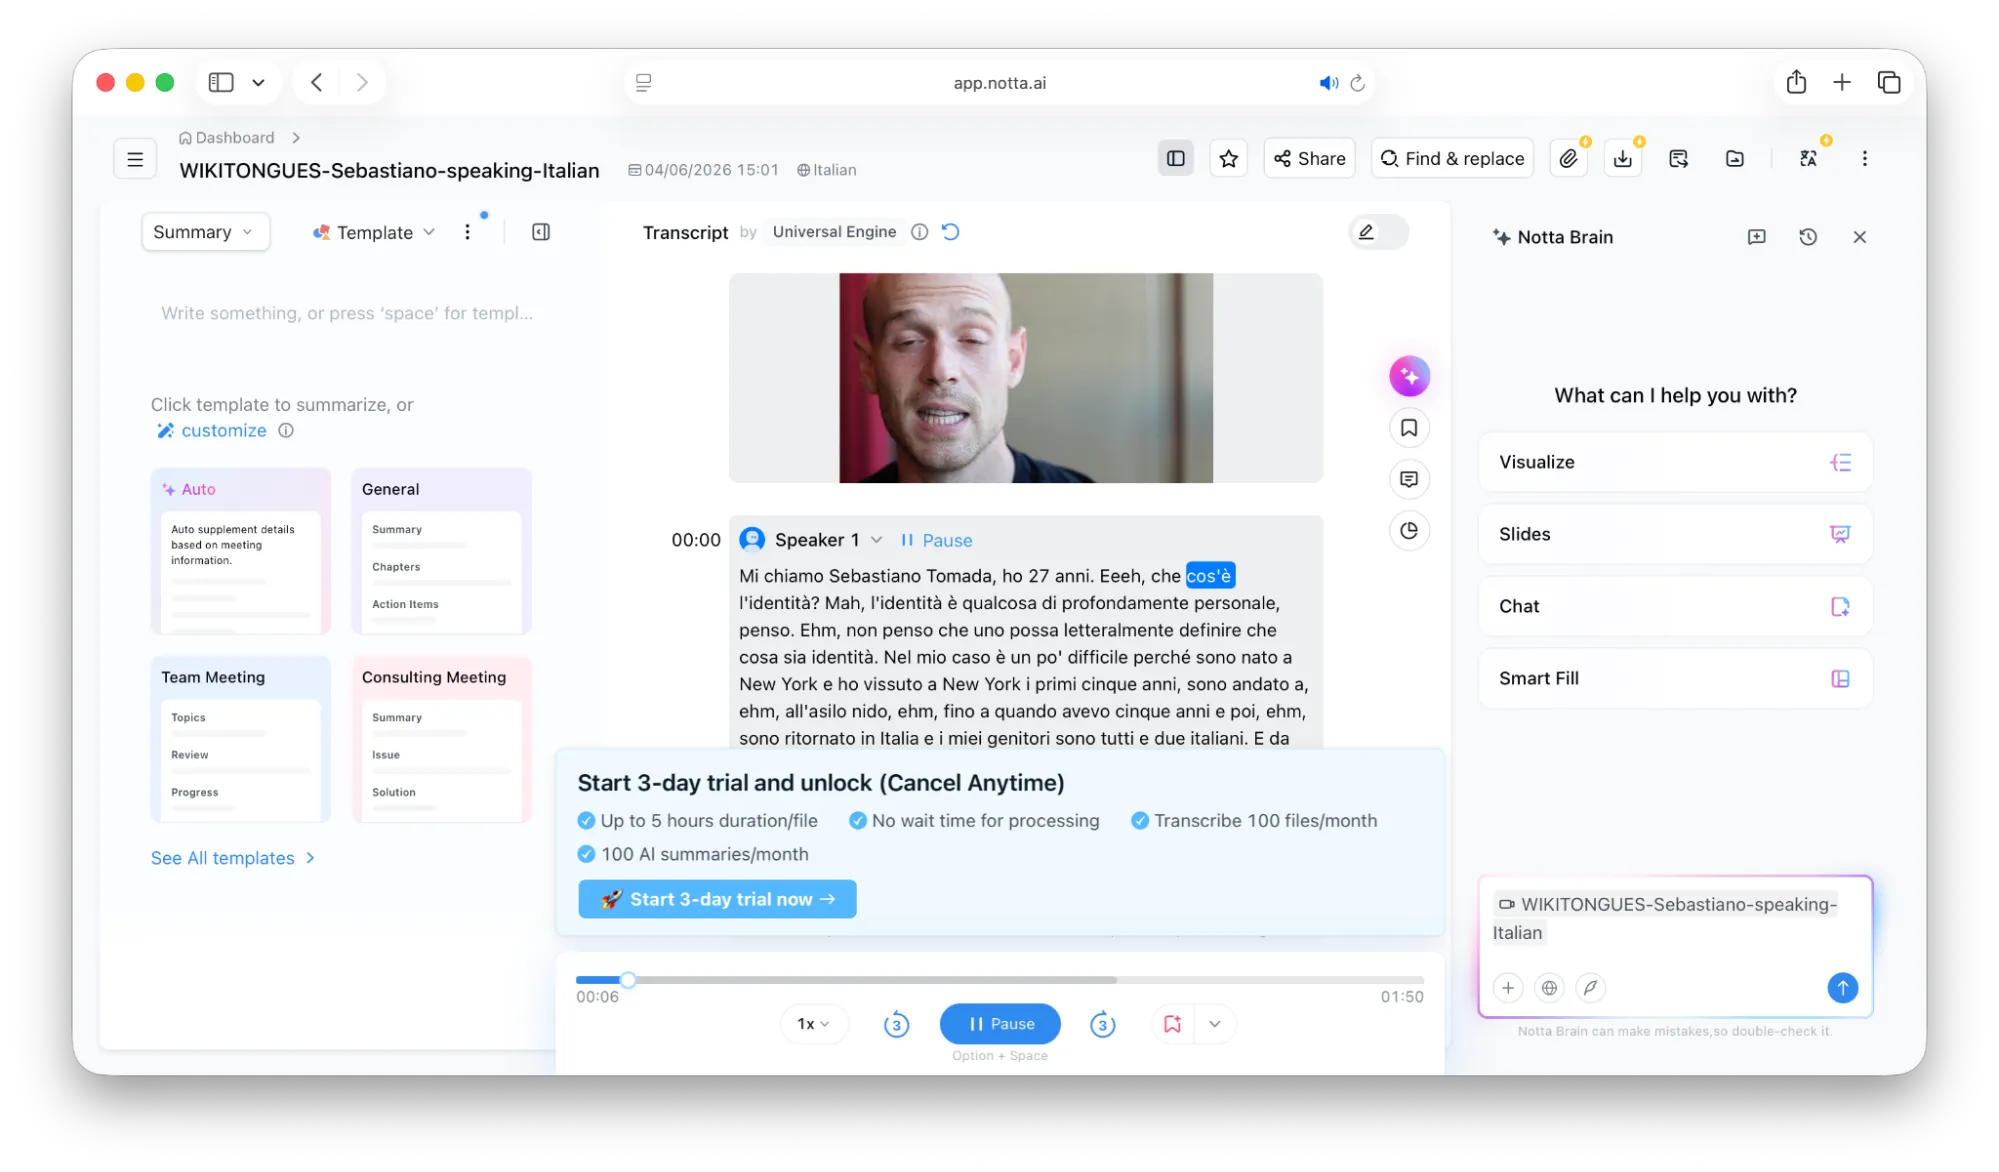Select the General template card
Viewport: 1999px width, 1172px height.
441,551
